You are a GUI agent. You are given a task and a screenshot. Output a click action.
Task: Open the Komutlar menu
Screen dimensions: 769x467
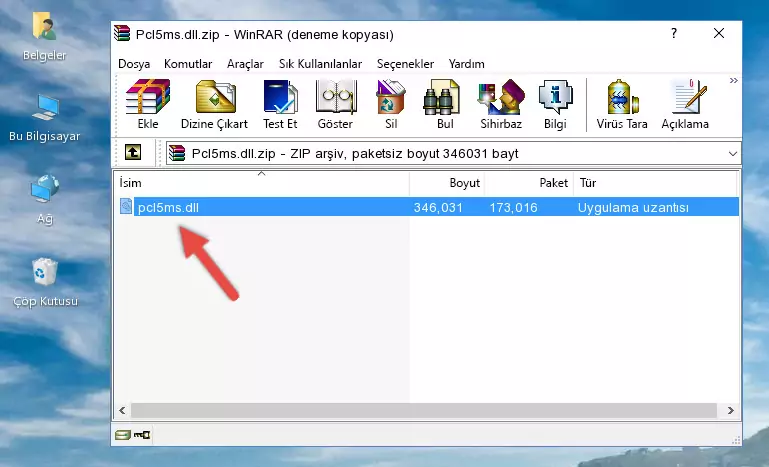(188, 64)
